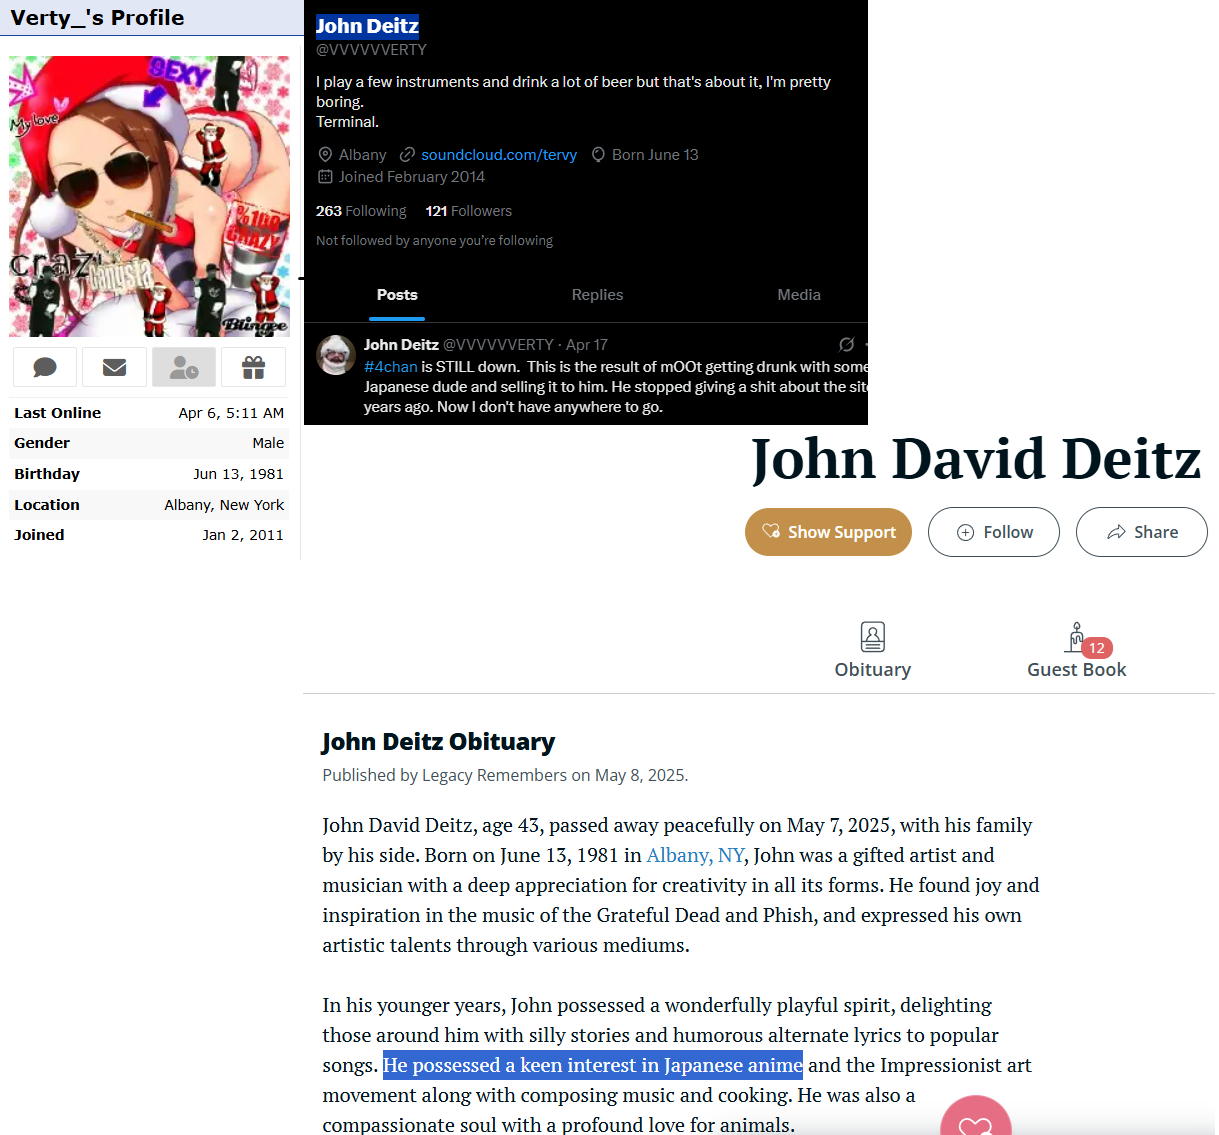The image size is (1219, 1135).
Task: Open the Verty_ profile avatar image
Action: (x=149, y=196)
